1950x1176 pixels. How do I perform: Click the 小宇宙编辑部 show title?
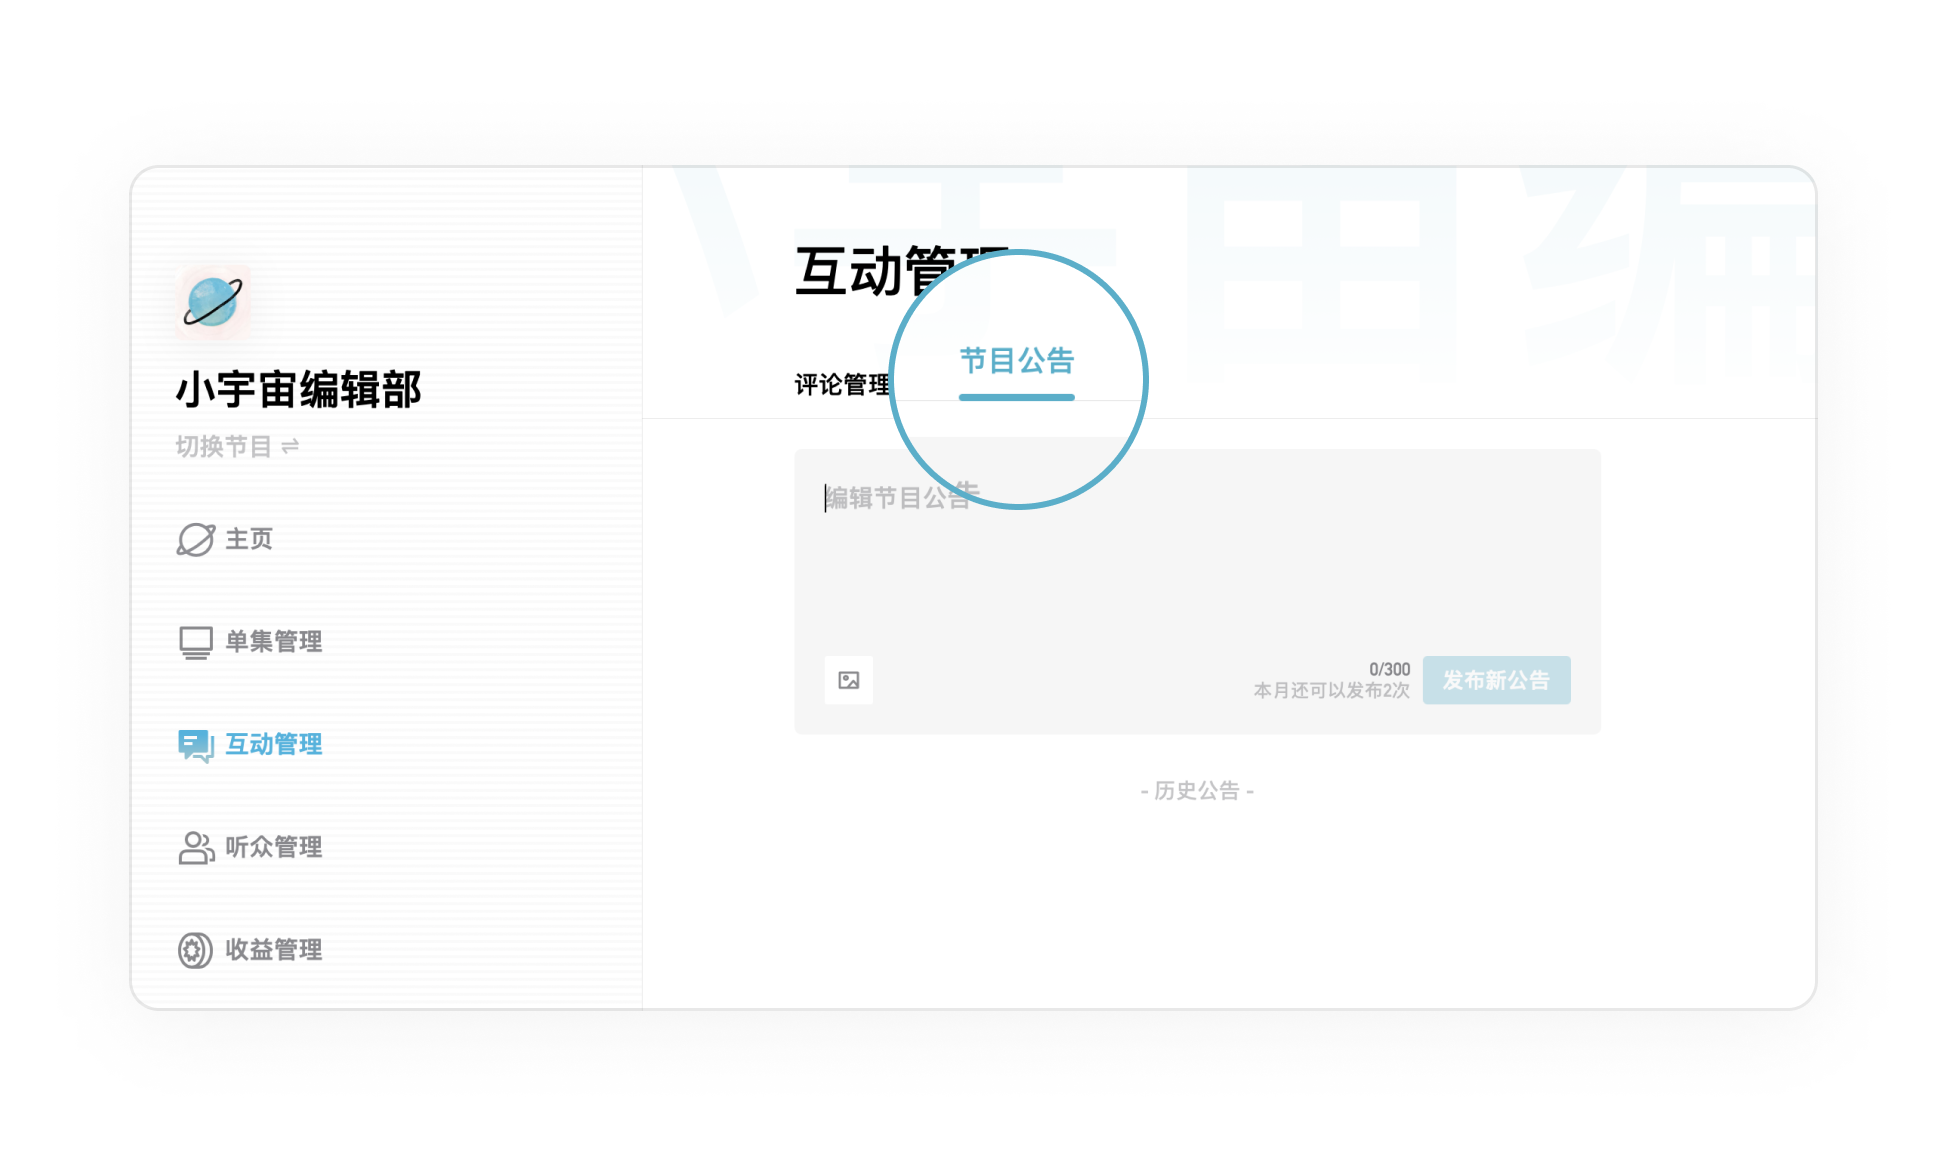click(299, 390)
